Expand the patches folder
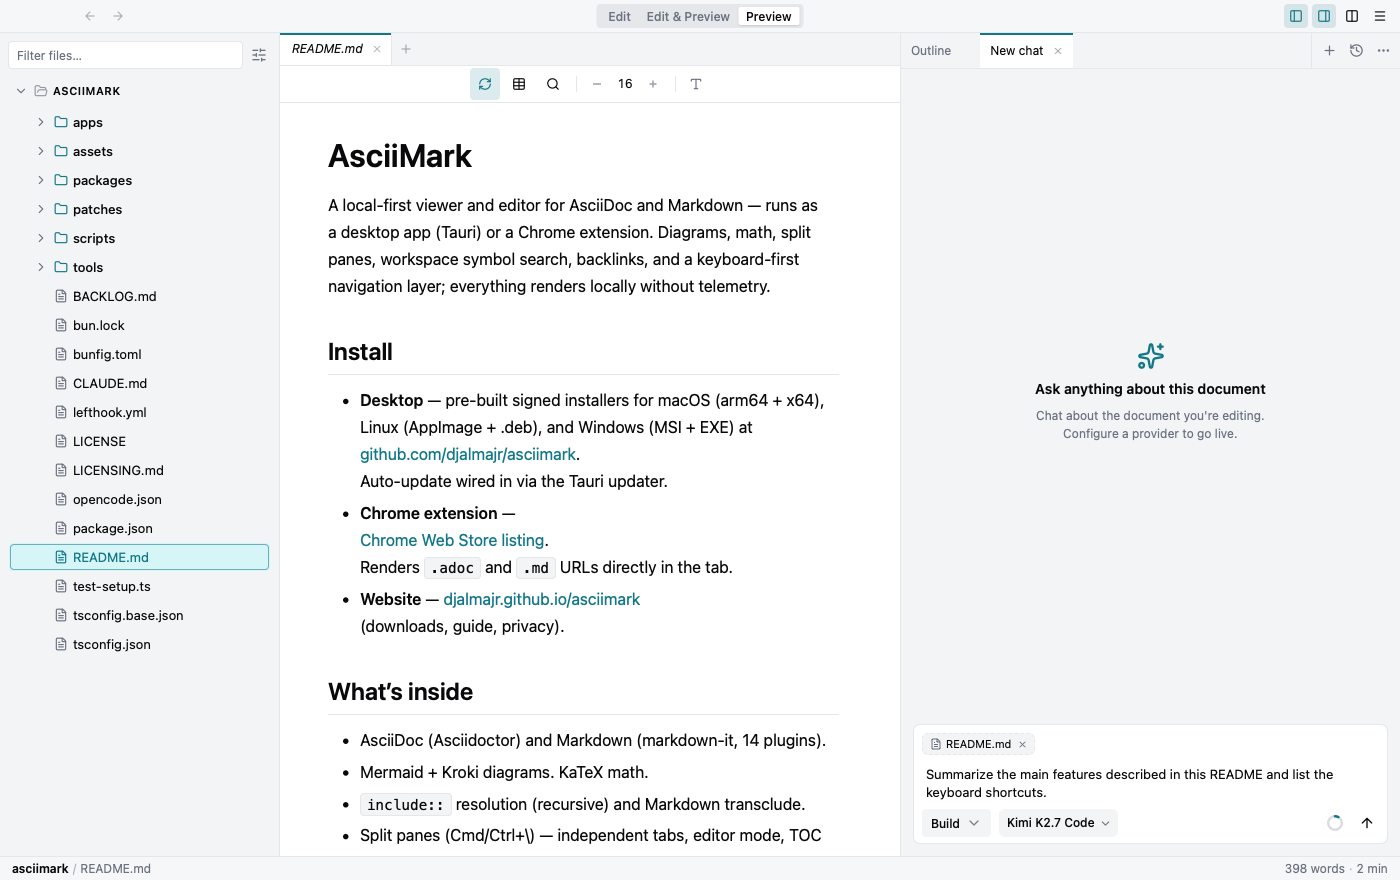1400x880 pixels. 41,209
